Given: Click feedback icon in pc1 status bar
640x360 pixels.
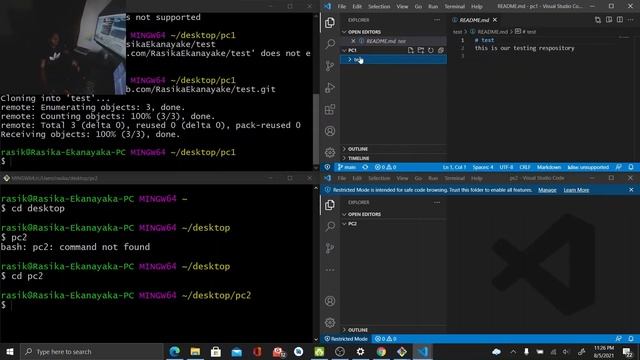Looking at the screenshot, I should 619,167.
